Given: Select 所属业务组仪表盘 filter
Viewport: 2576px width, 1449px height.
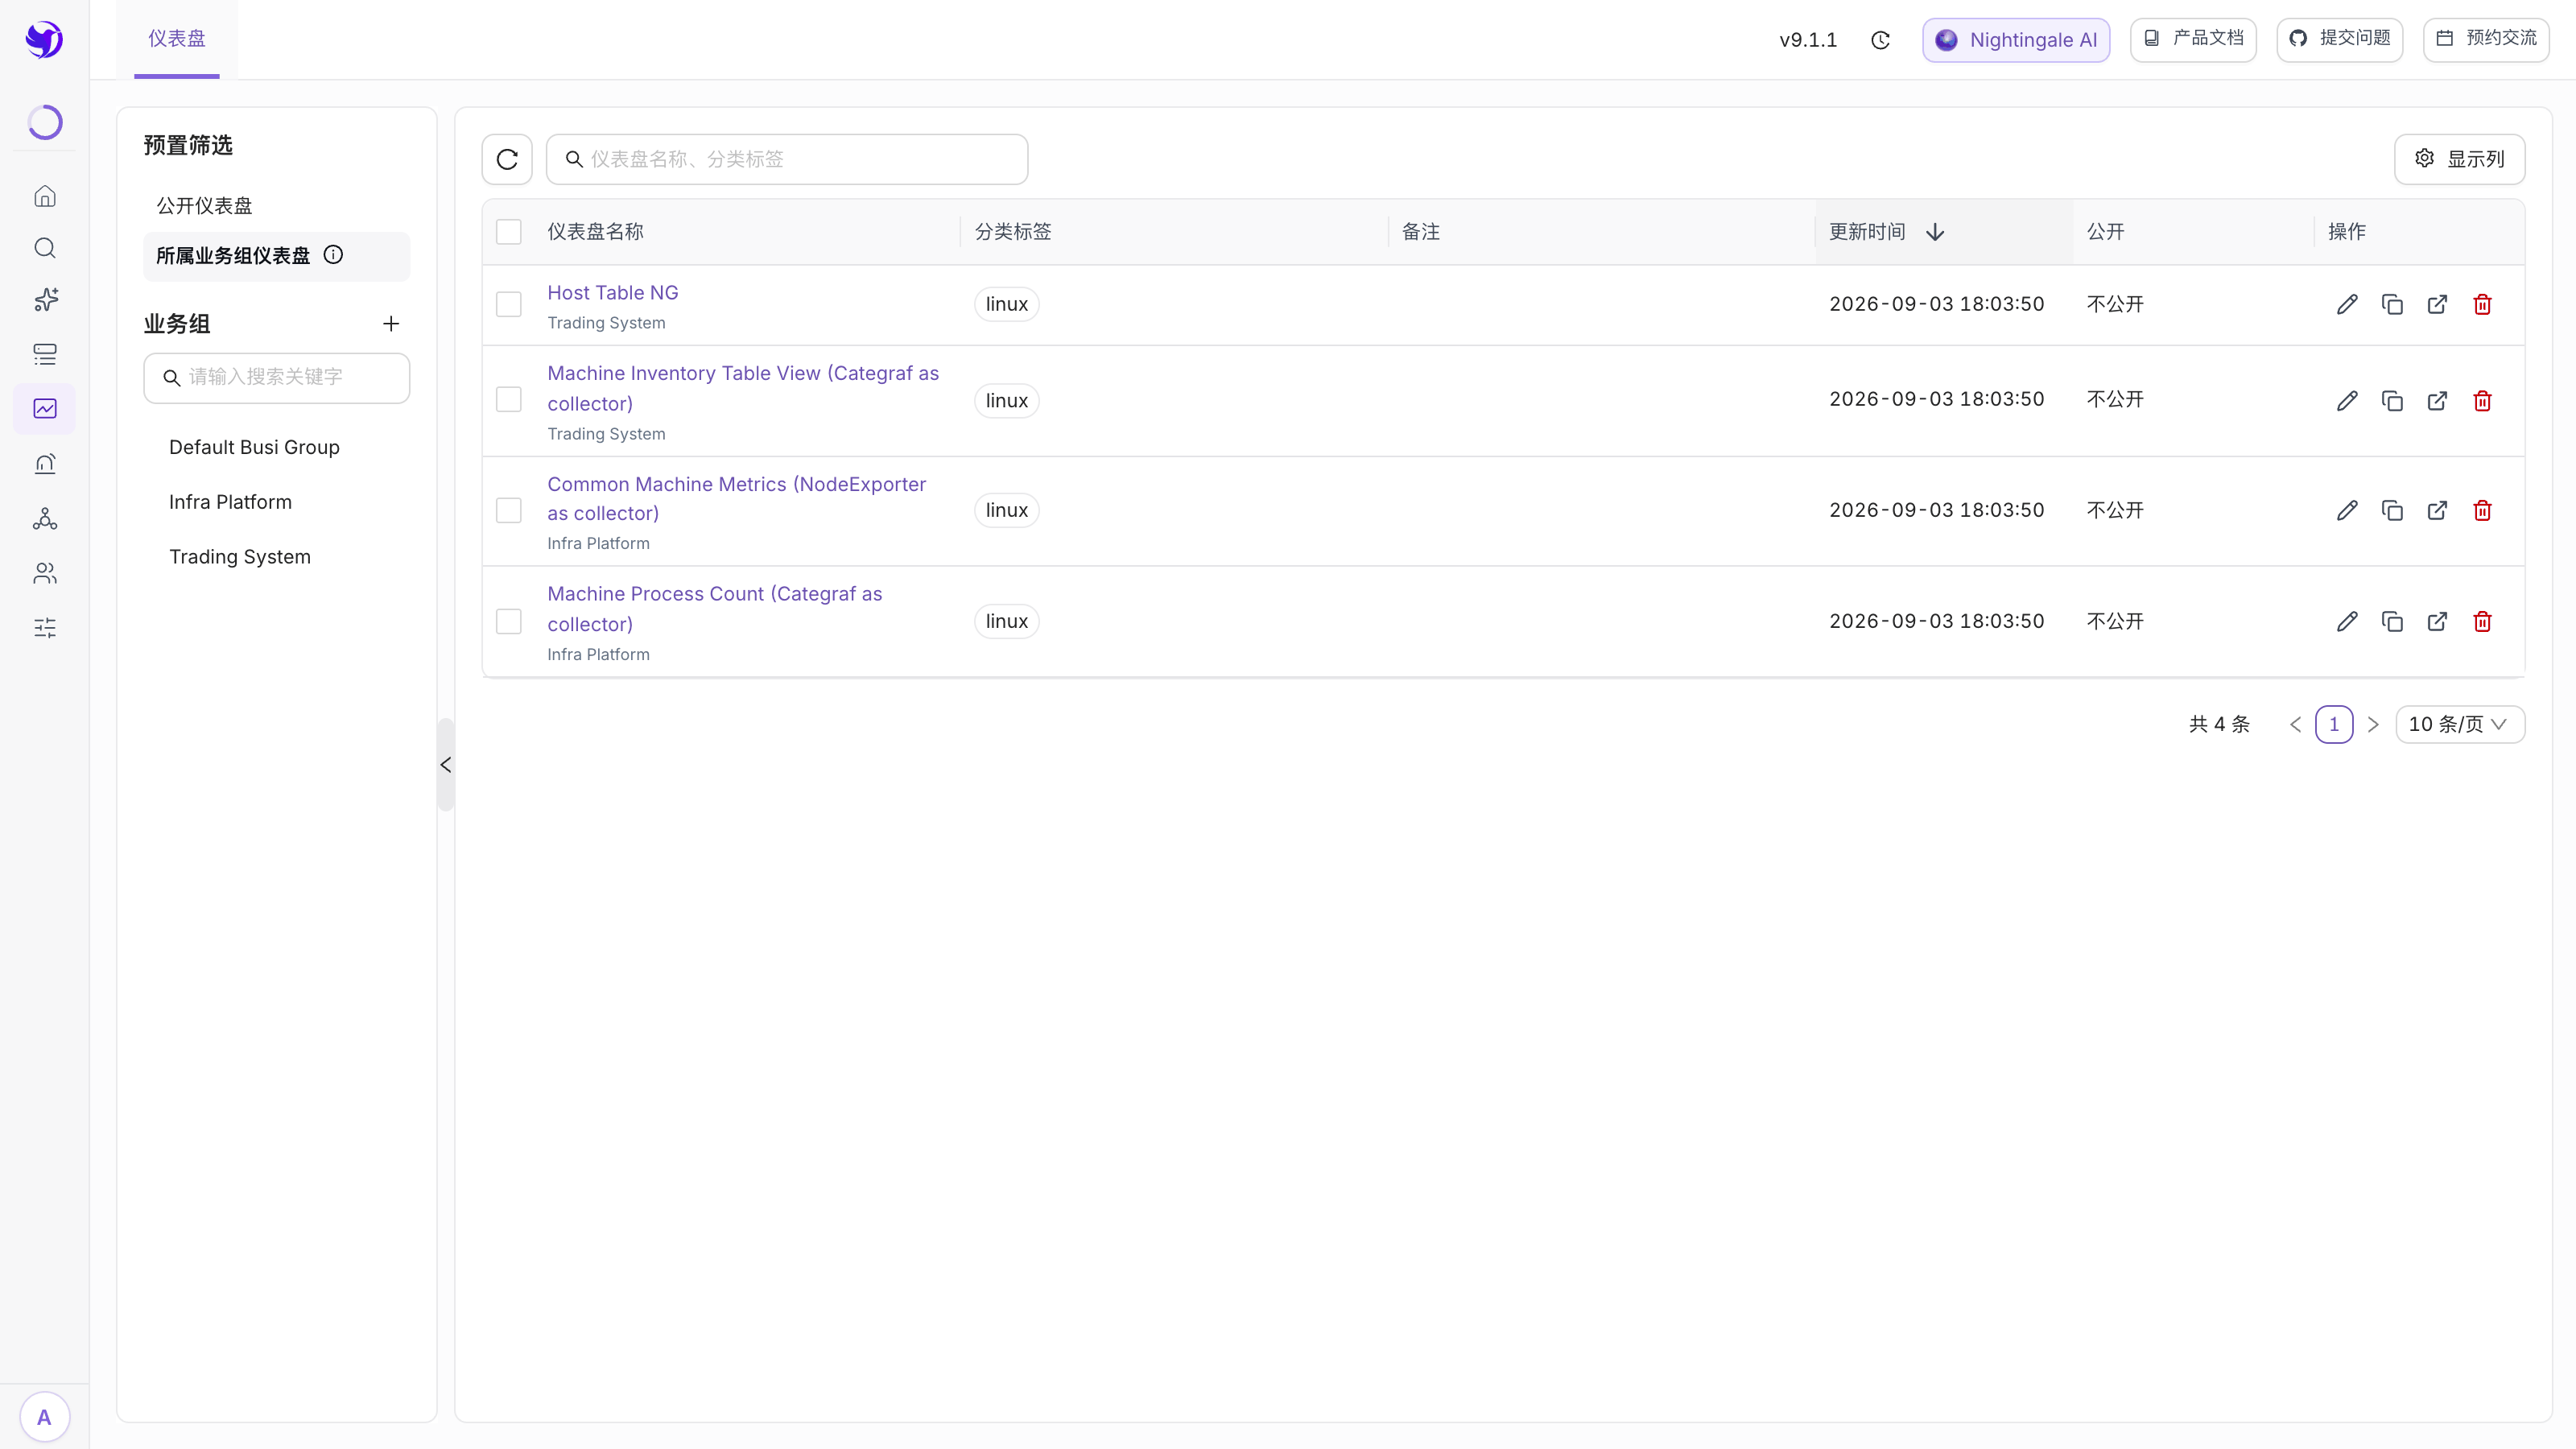Looking at the screenshot, I should click(x=276, y=256).
